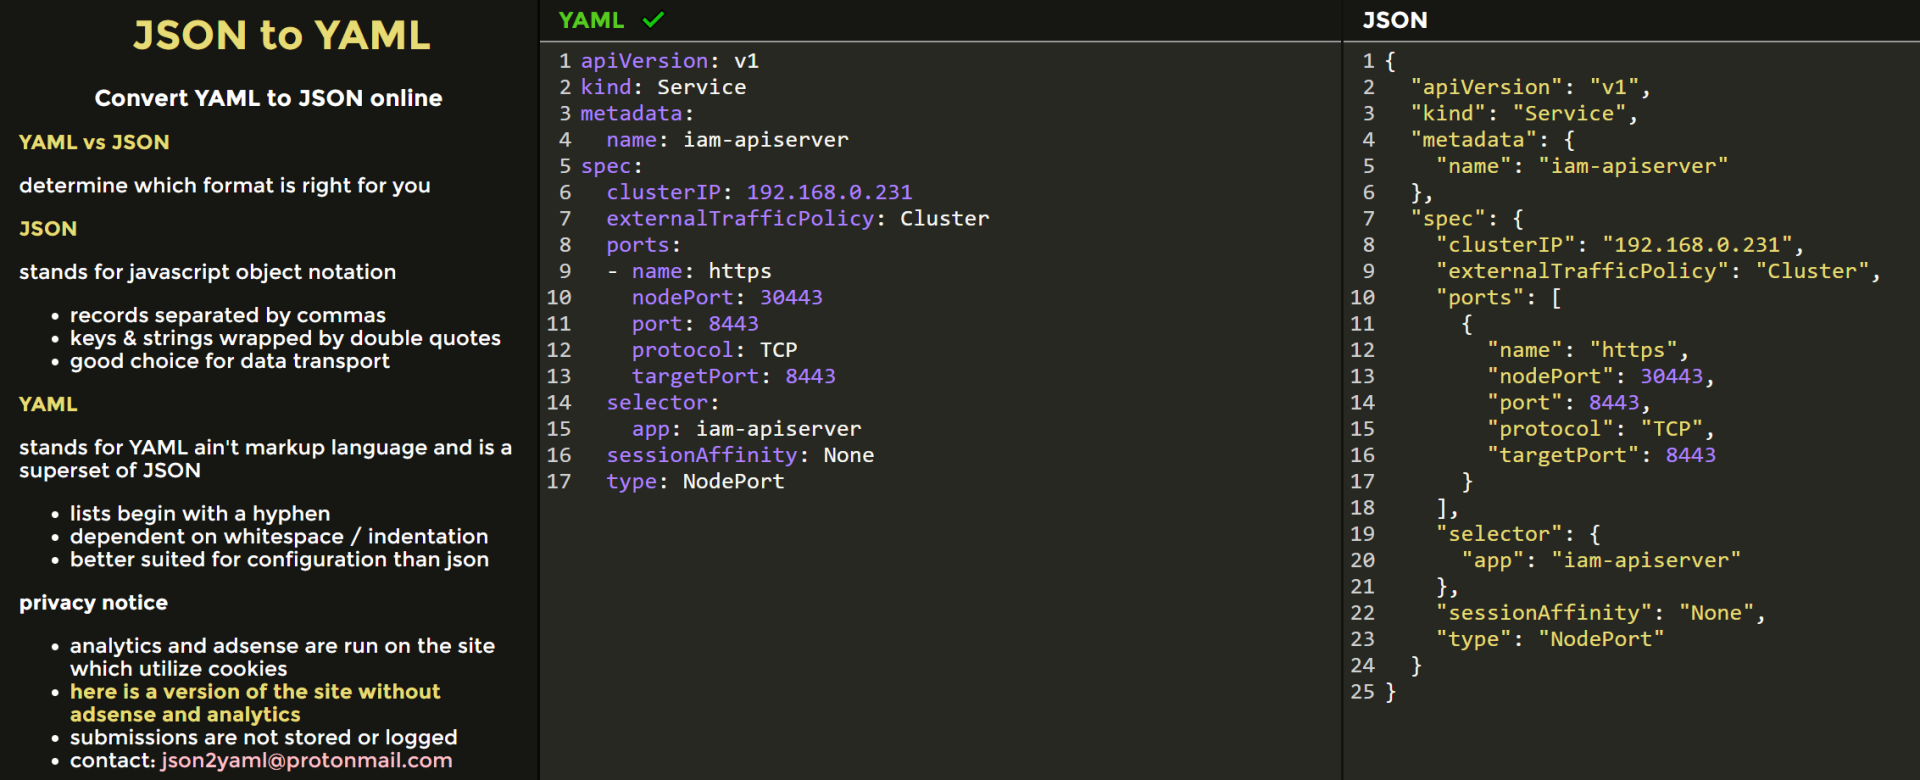
Task: Click the yellow YAML heading in the sidebar
Action: click(x=48, y=404)
